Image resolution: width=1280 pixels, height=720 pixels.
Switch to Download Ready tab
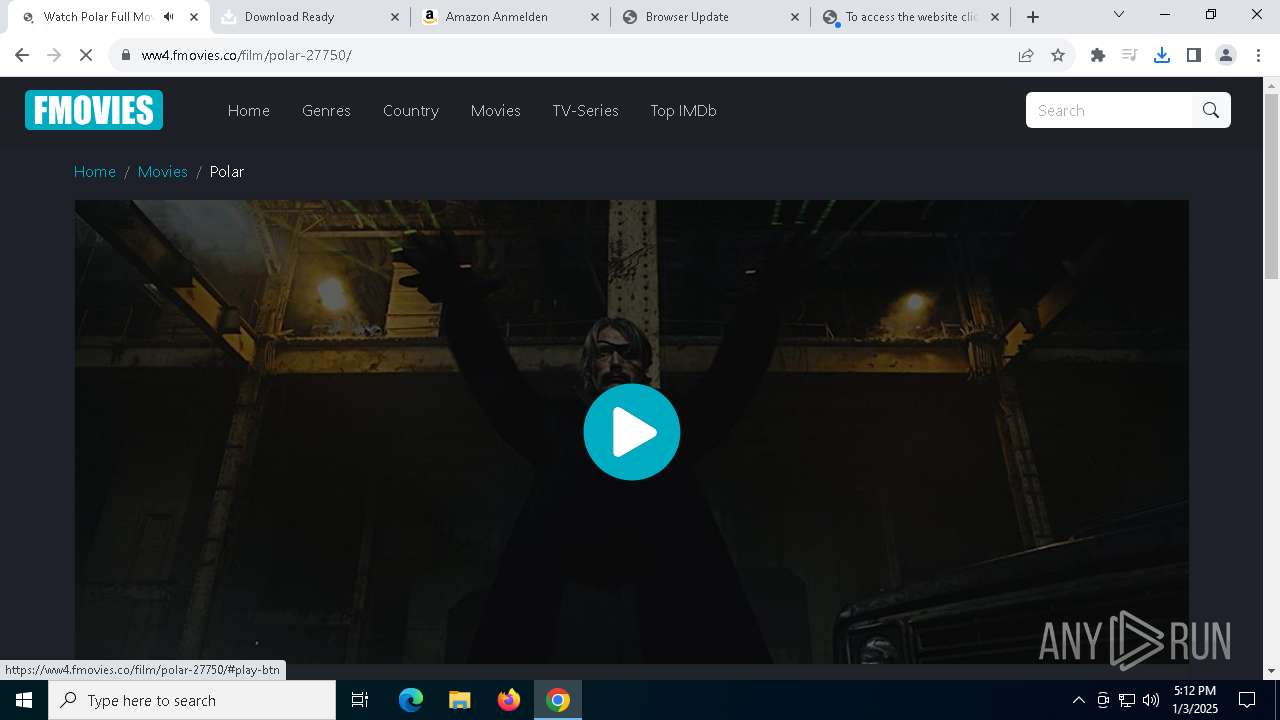[x=311, y=17]
